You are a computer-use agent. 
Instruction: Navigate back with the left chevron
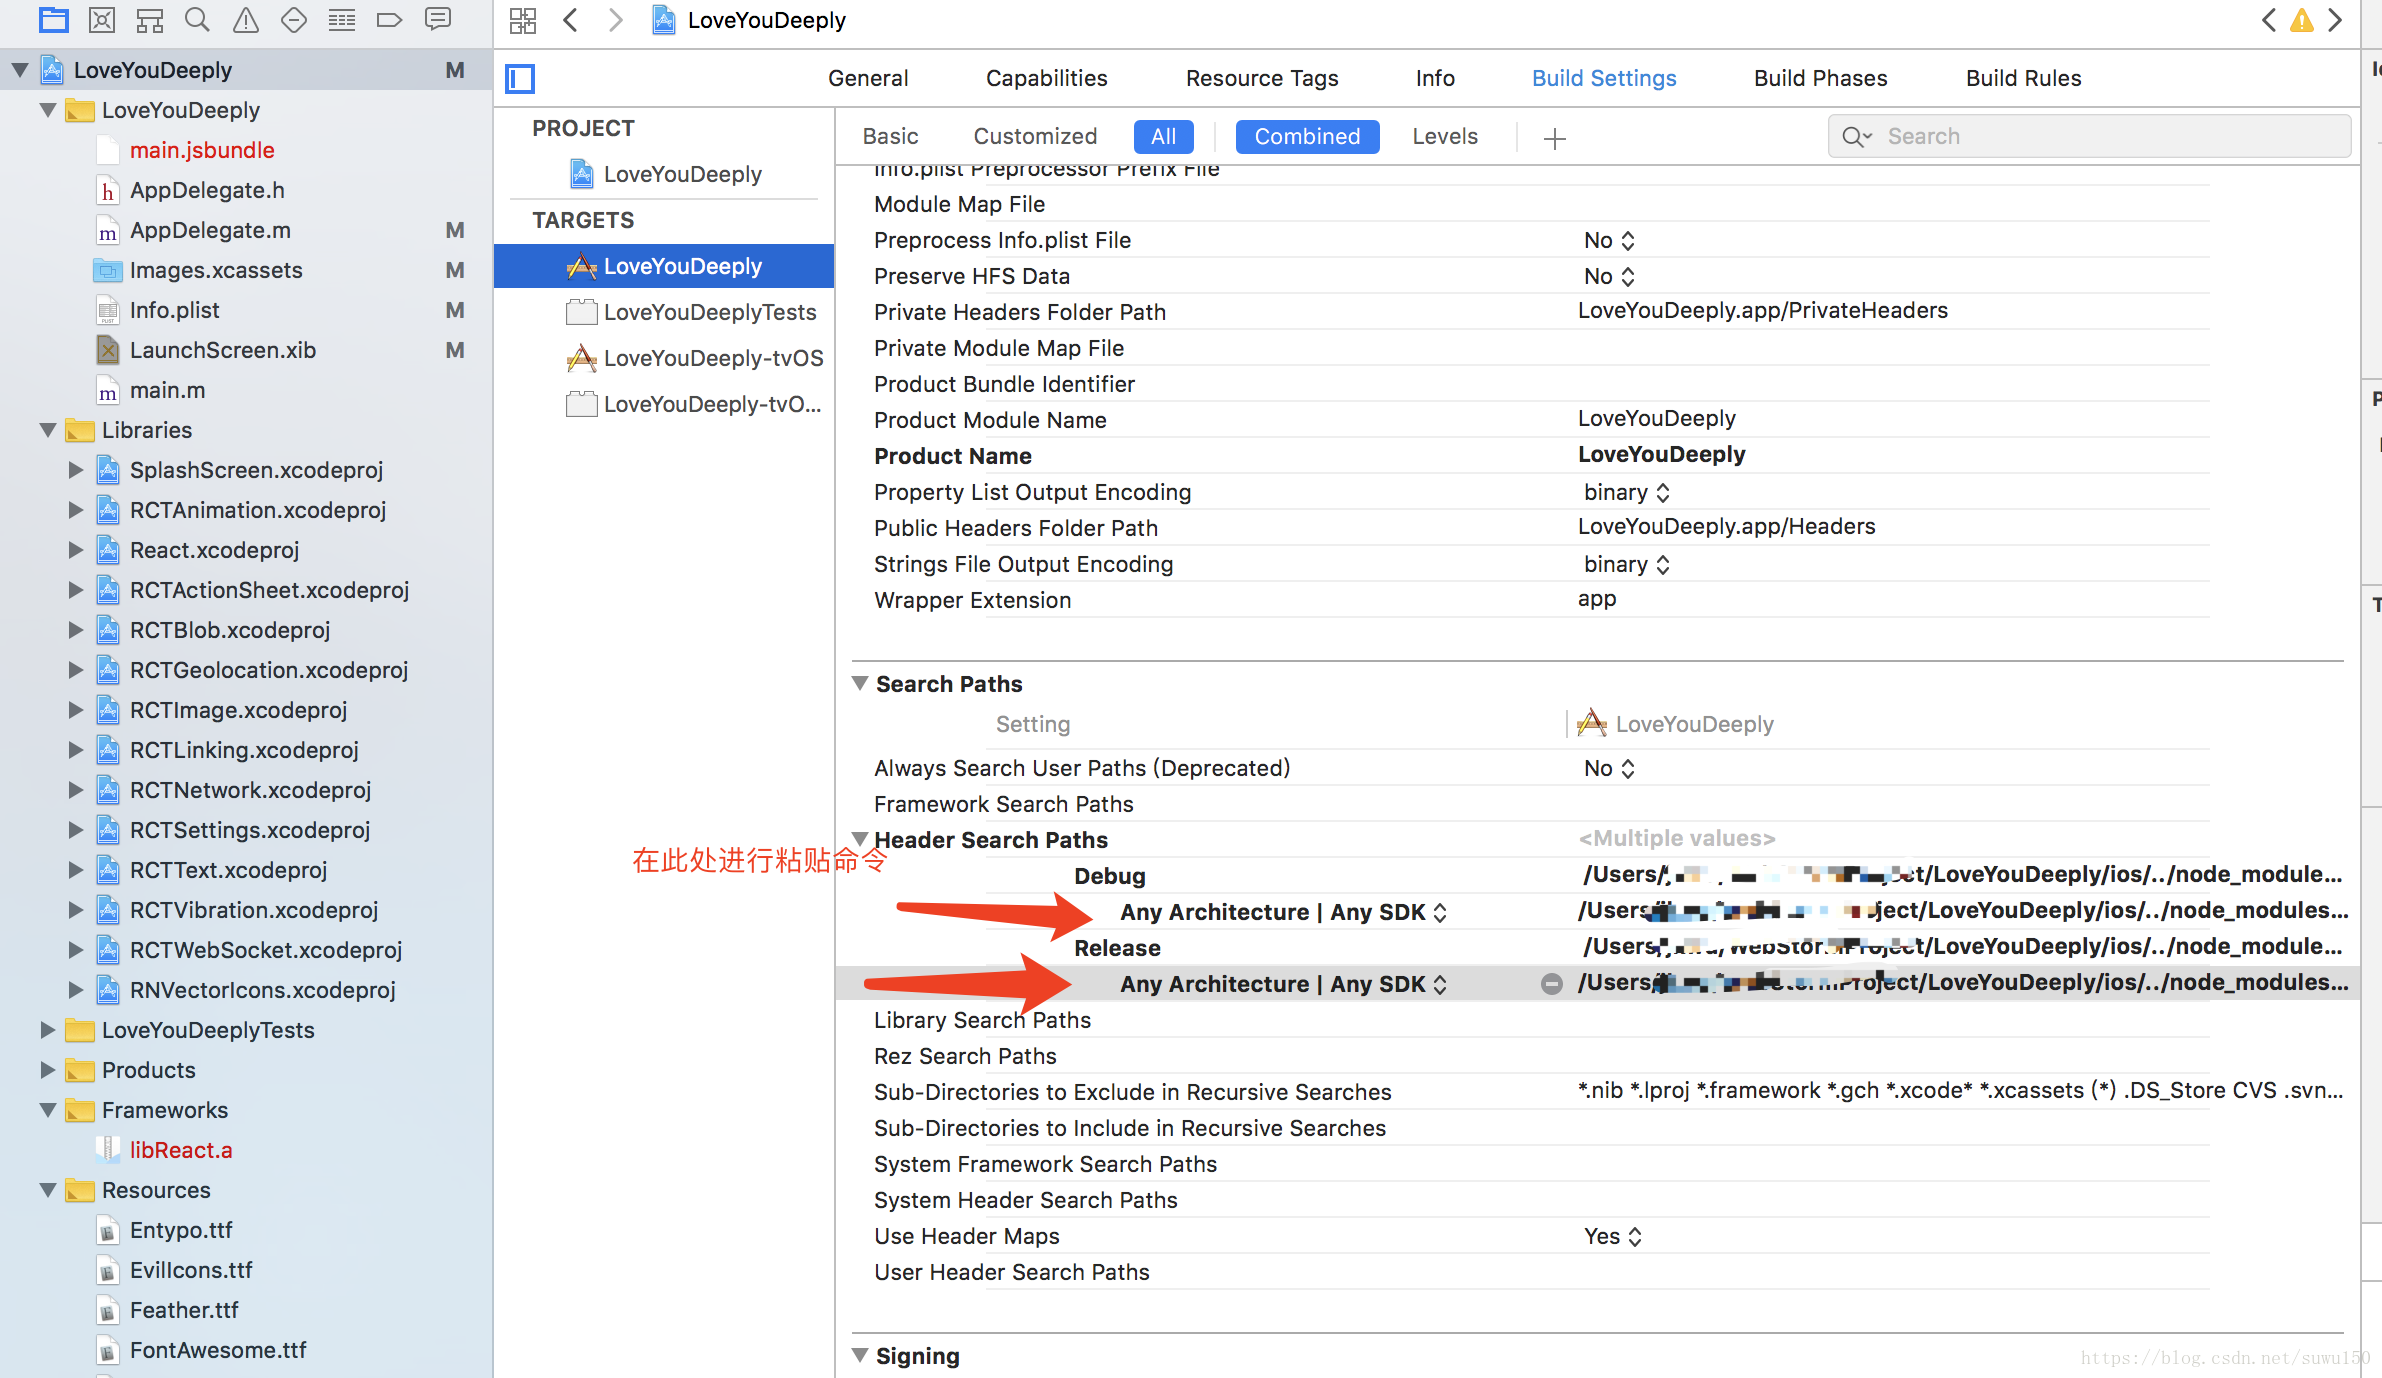[571, 20]
